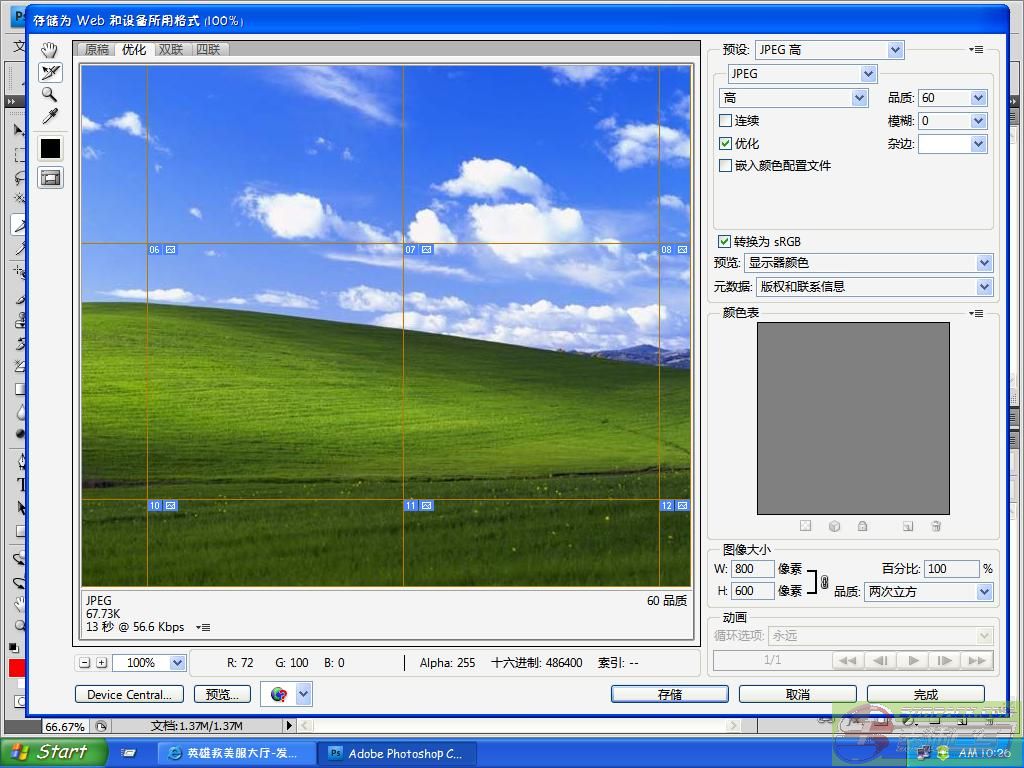
Task: Uncheck the 优化 checkbox
Action: [x=725, y=144]
